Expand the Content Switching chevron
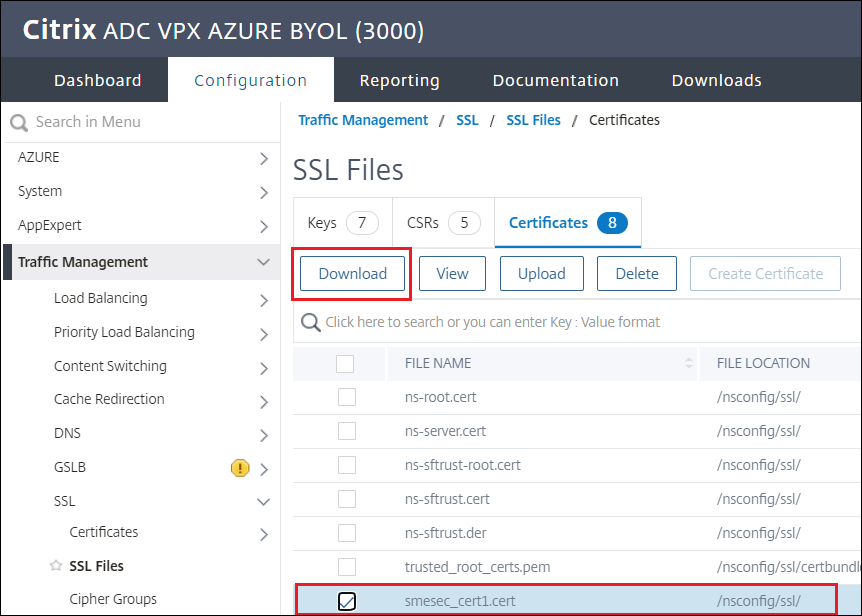This screenshot has height=616, width=862. [x=264, y=369]
